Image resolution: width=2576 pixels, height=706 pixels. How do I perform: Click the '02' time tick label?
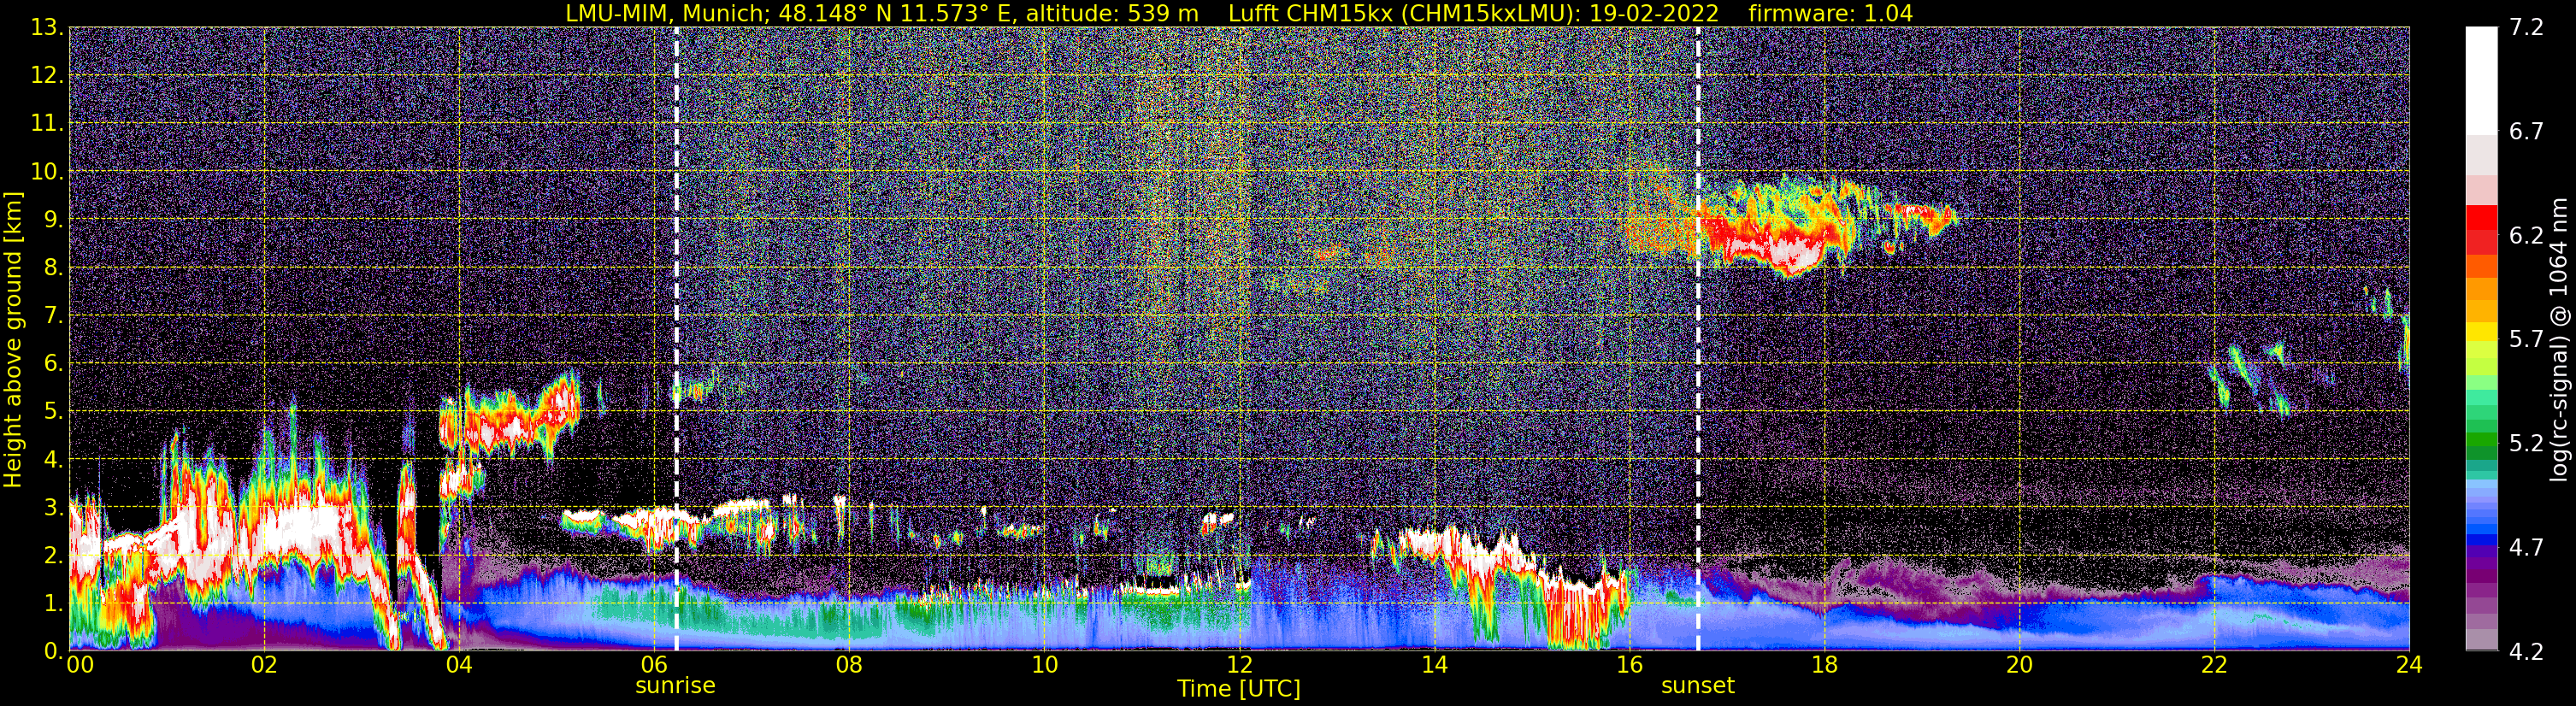tap(264, 665)
